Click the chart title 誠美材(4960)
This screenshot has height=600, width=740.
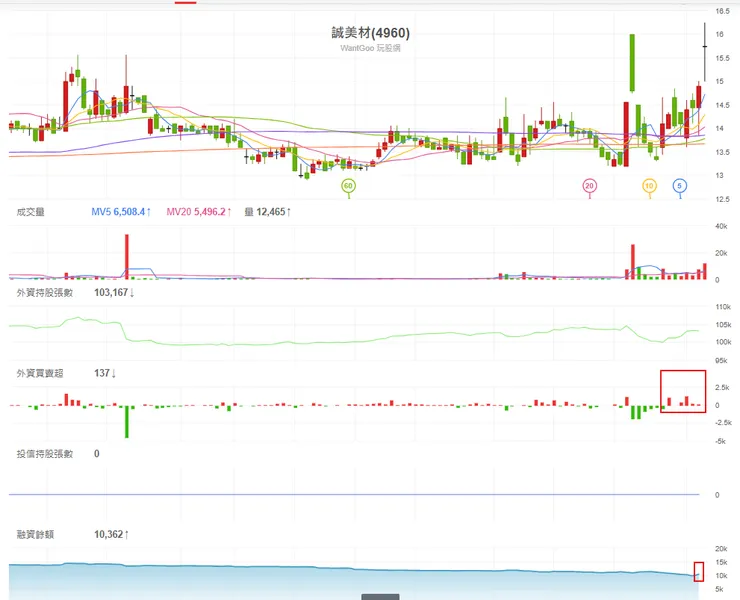pos(370,33)
